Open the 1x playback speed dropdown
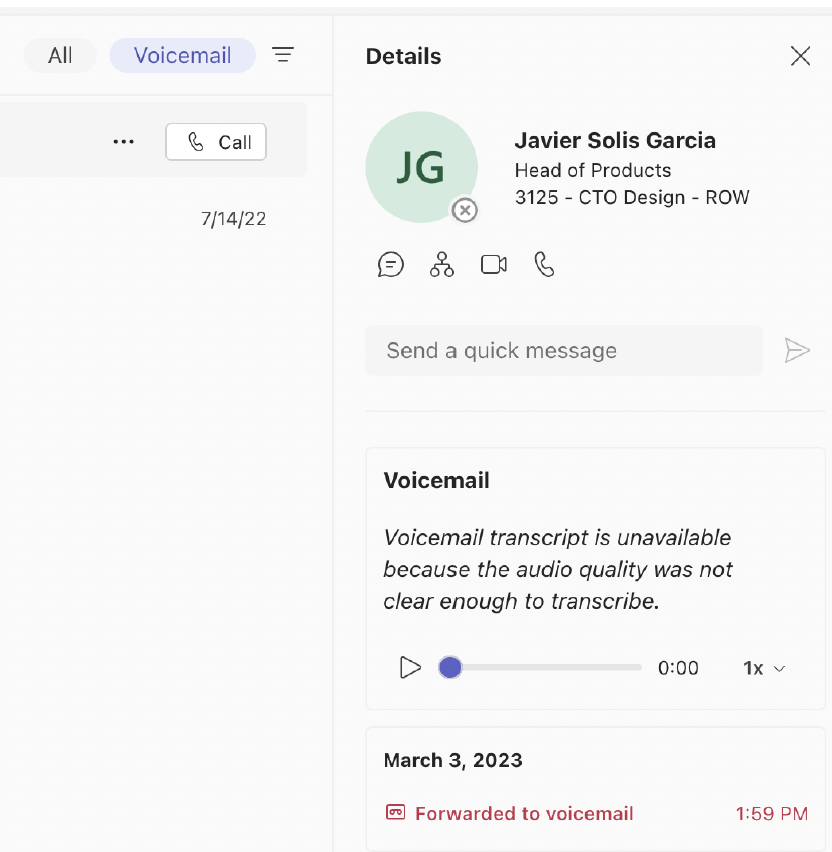This screenshot has width=832, height=852. [x=763, y=667]
